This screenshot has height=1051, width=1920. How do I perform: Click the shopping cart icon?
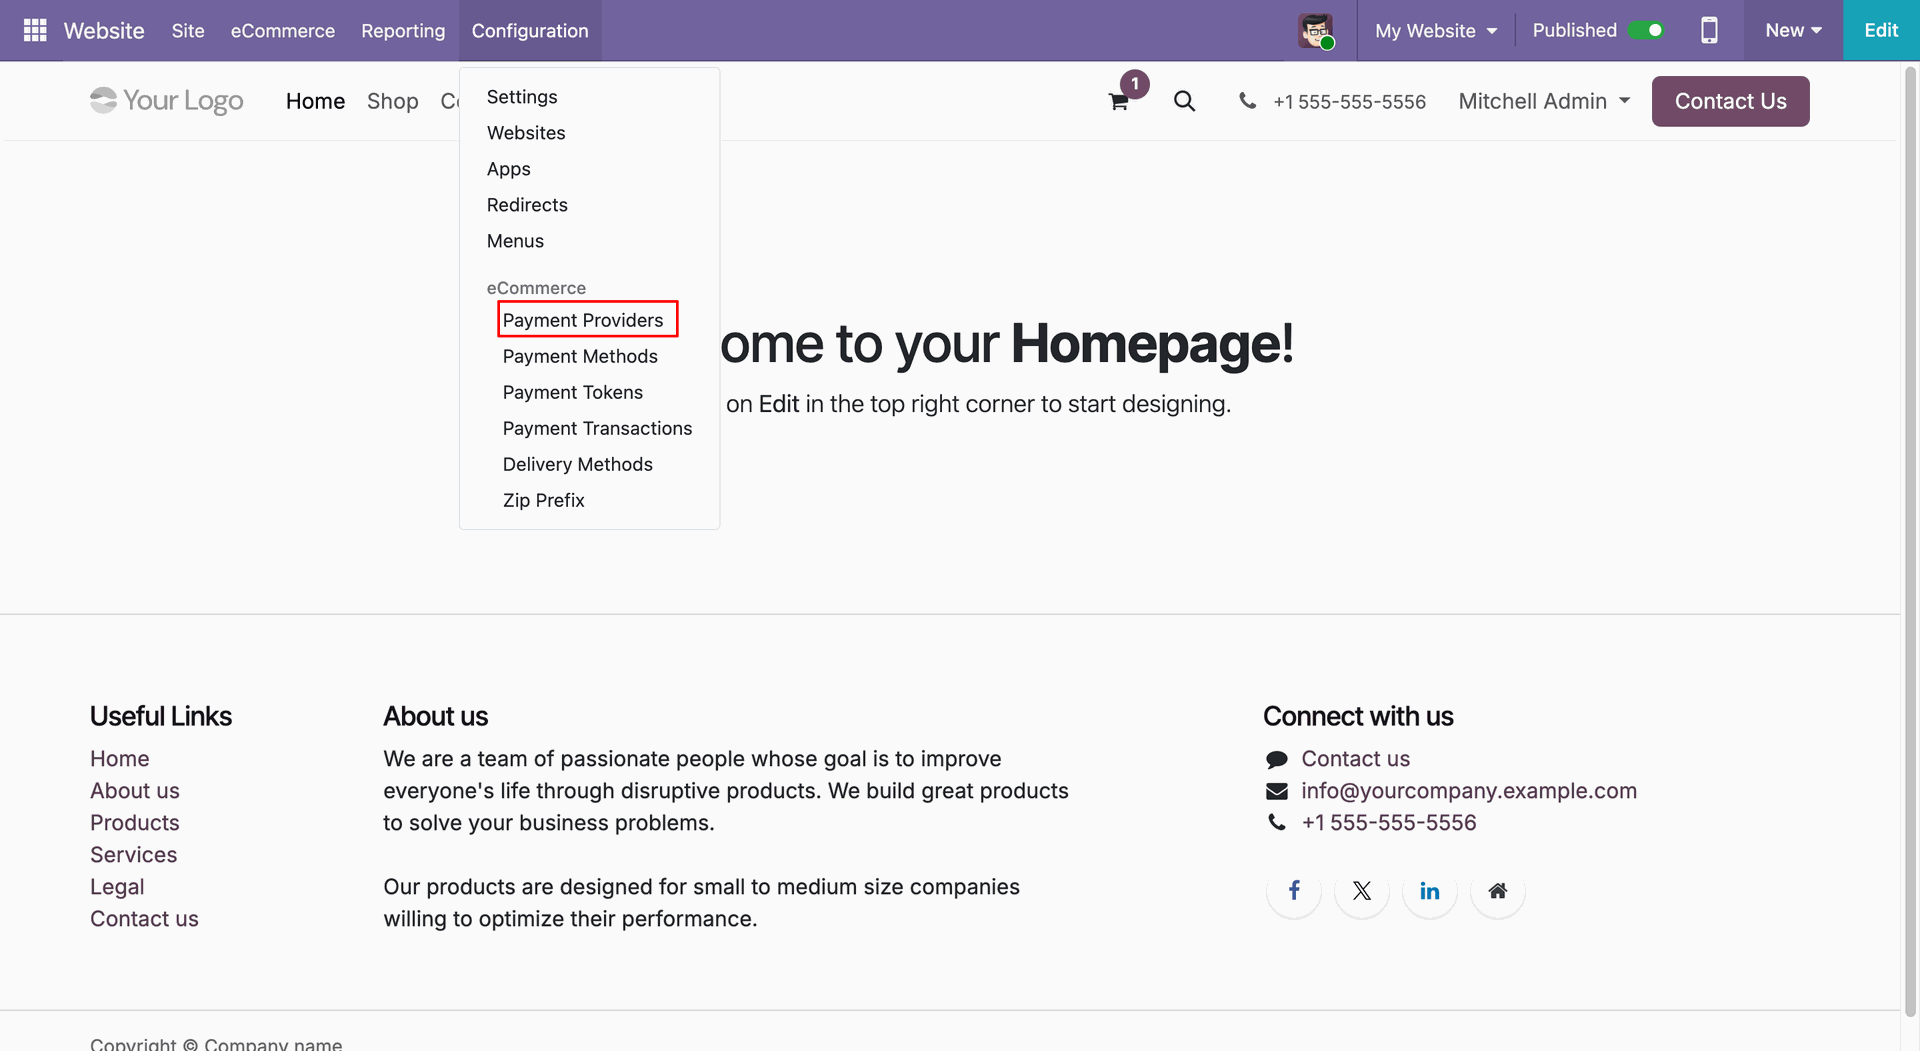click(x=1119, y=101)
